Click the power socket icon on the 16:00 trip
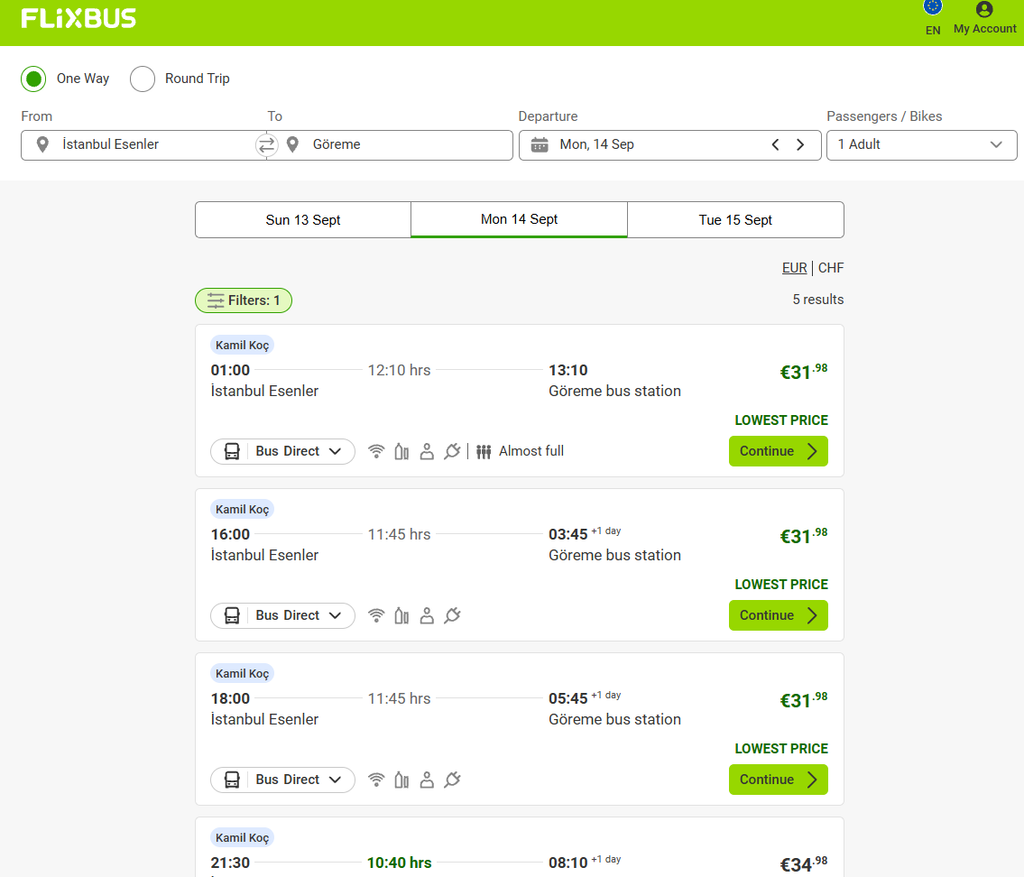The height and width of the screenshot is (877, 1024). click(452, 615)
